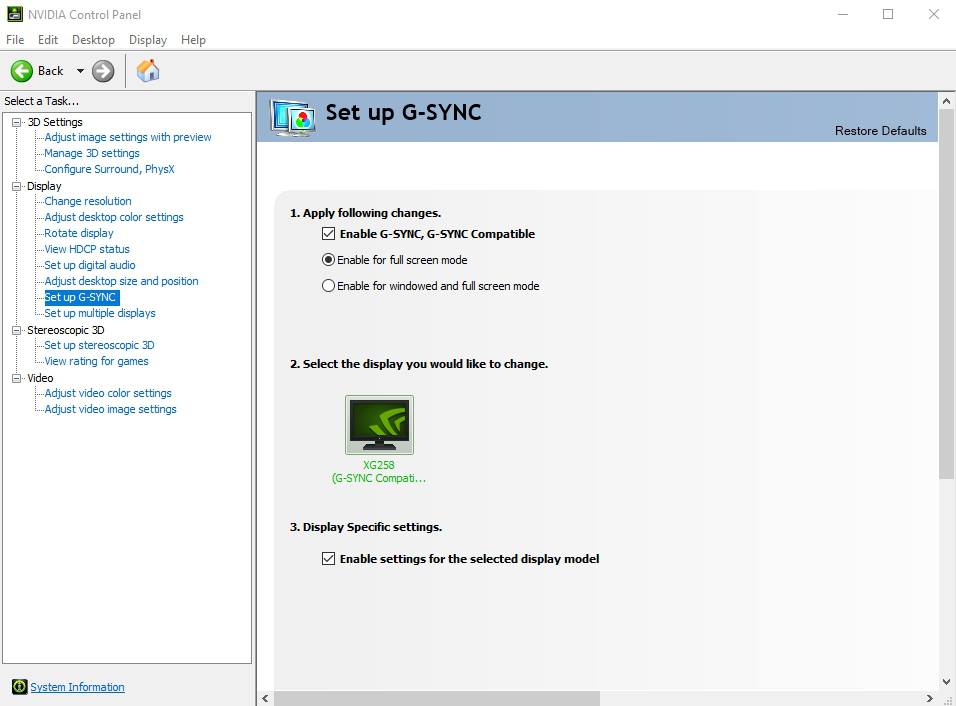Click the vertical scrollbar up arrow

pyautogui.click(x=946, y=101)
